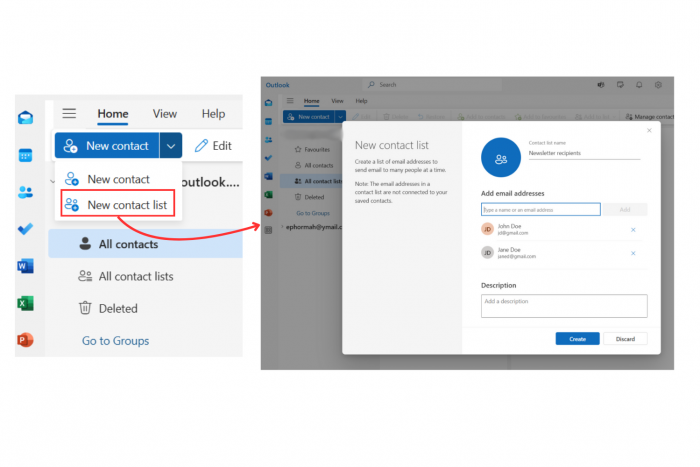Expand the ephormah@ymail account chevron
Viewport: 700px width, 467px height.
(282, 227)
